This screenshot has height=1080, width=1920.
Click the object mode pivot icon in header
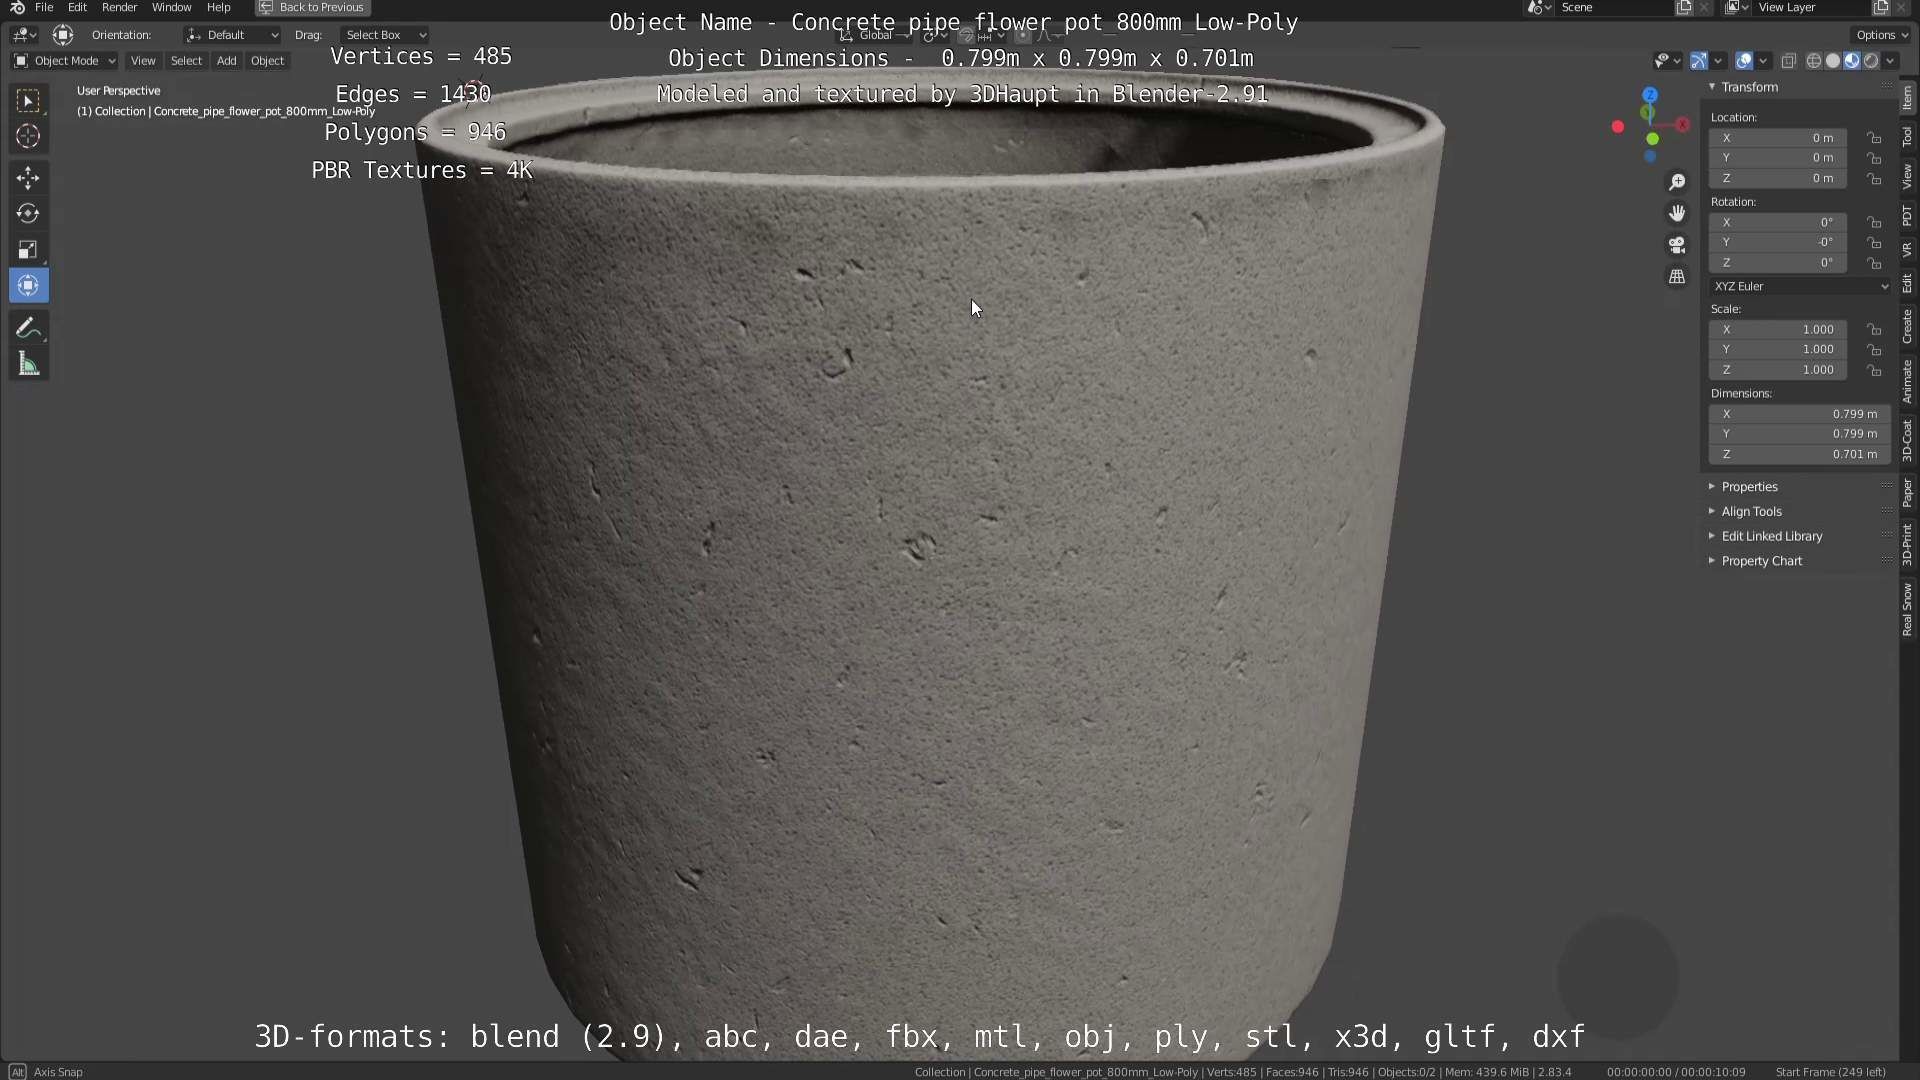point(63,35)
